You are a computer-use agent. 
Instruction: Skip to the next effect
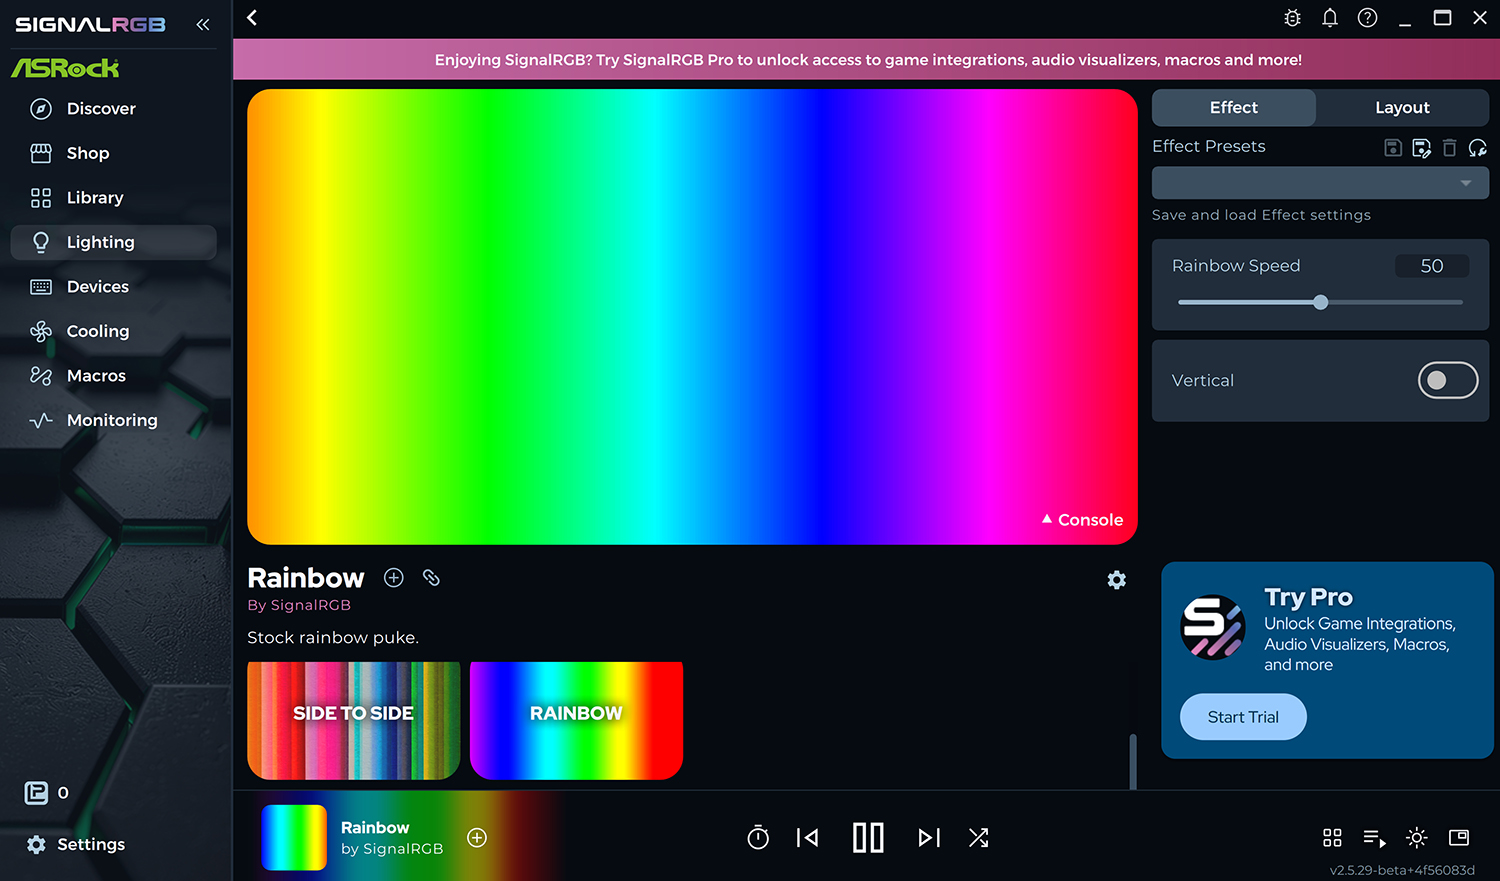click(929, 838)
